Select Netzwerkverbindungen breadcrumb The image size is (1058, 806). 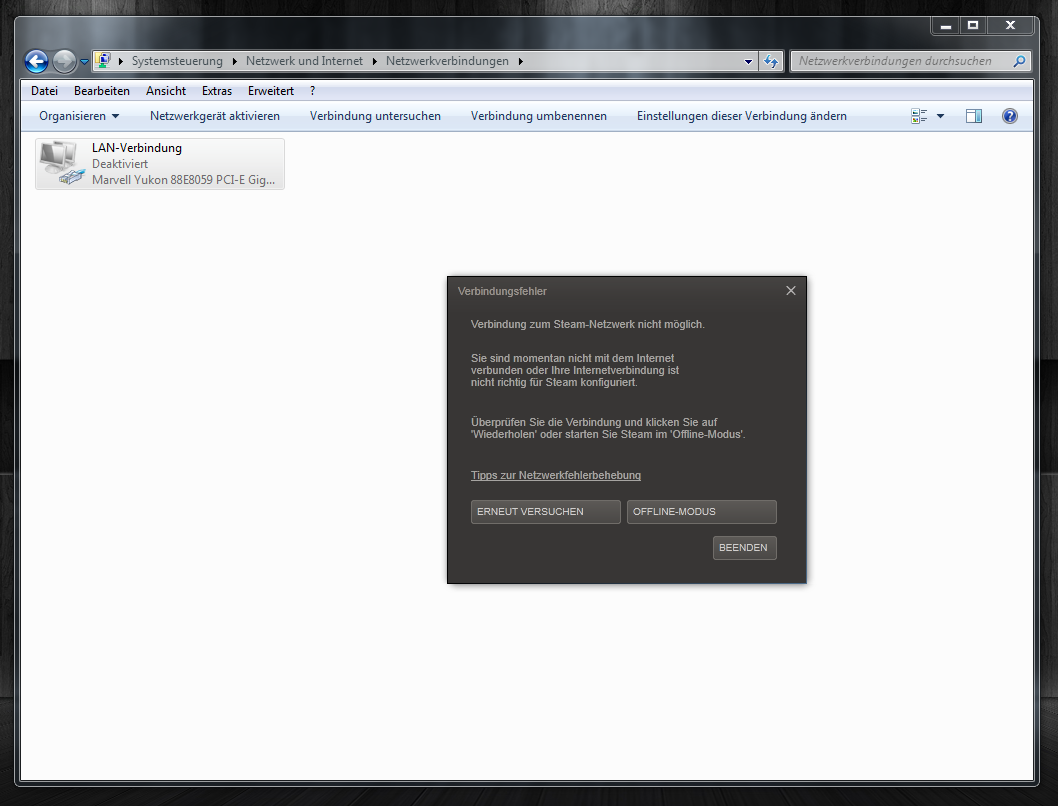[x=447, y=61]
